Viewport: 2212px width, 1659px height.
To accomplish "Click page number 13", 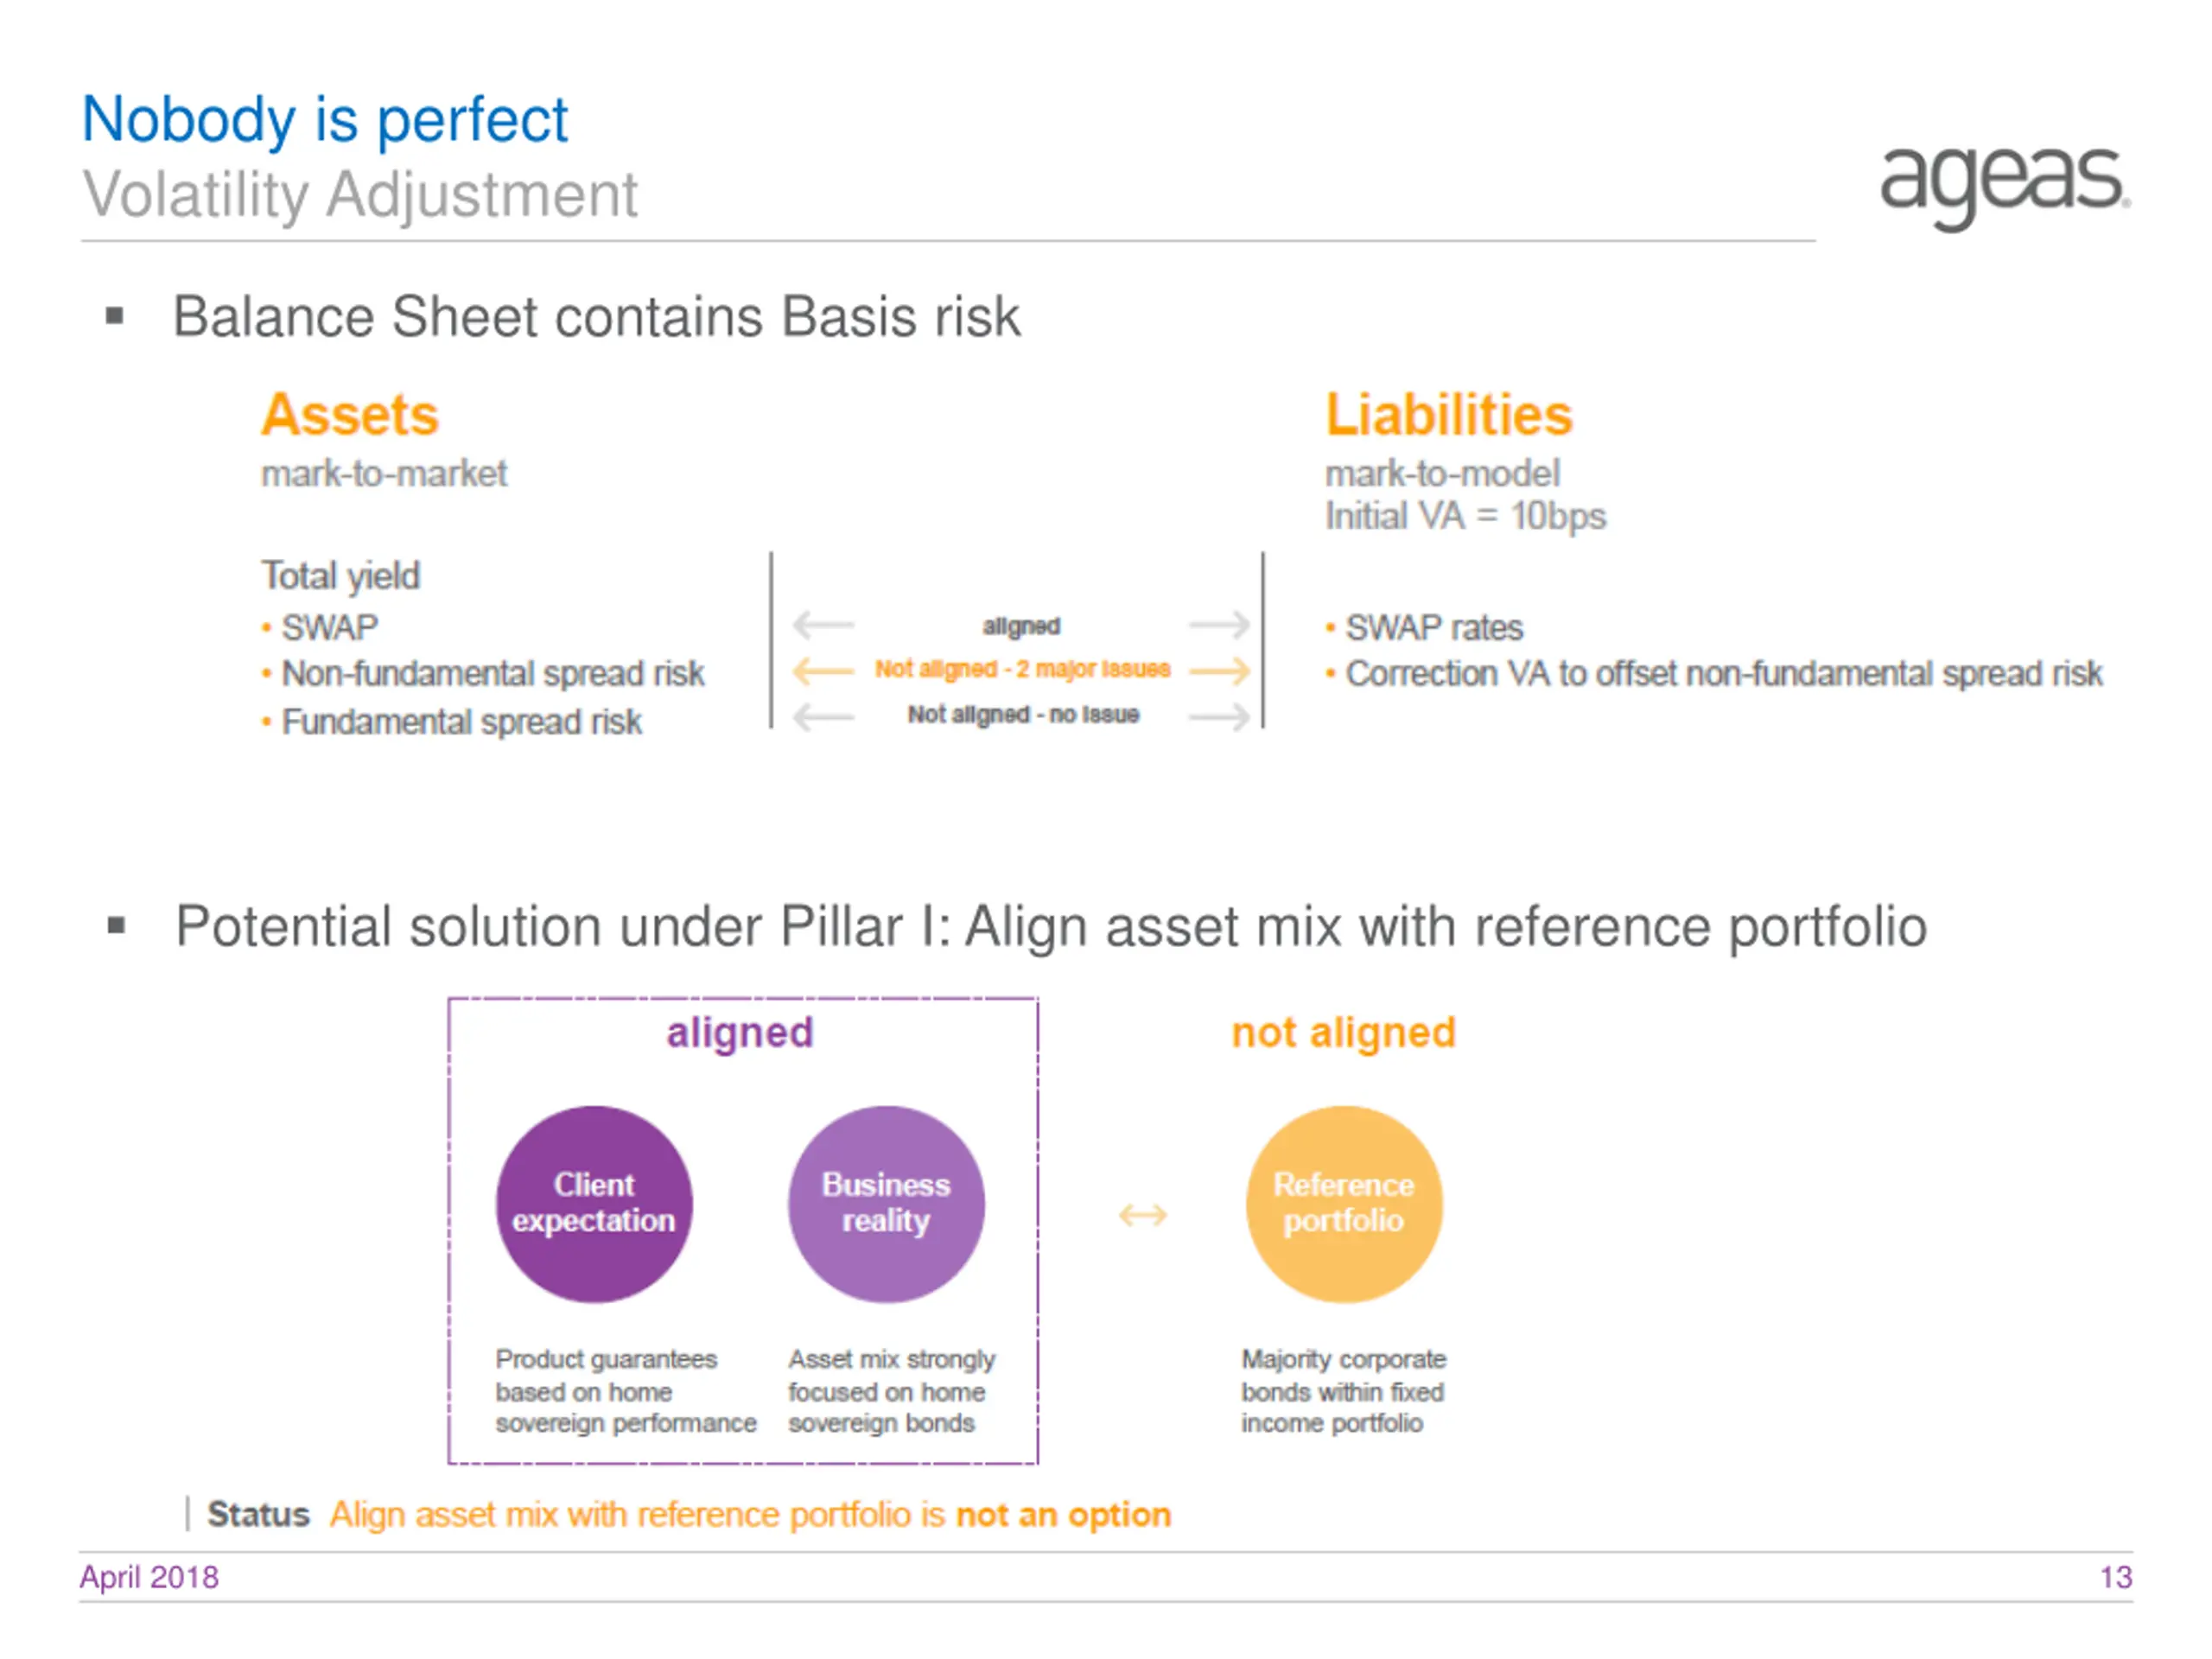I will (2116, 1577).
